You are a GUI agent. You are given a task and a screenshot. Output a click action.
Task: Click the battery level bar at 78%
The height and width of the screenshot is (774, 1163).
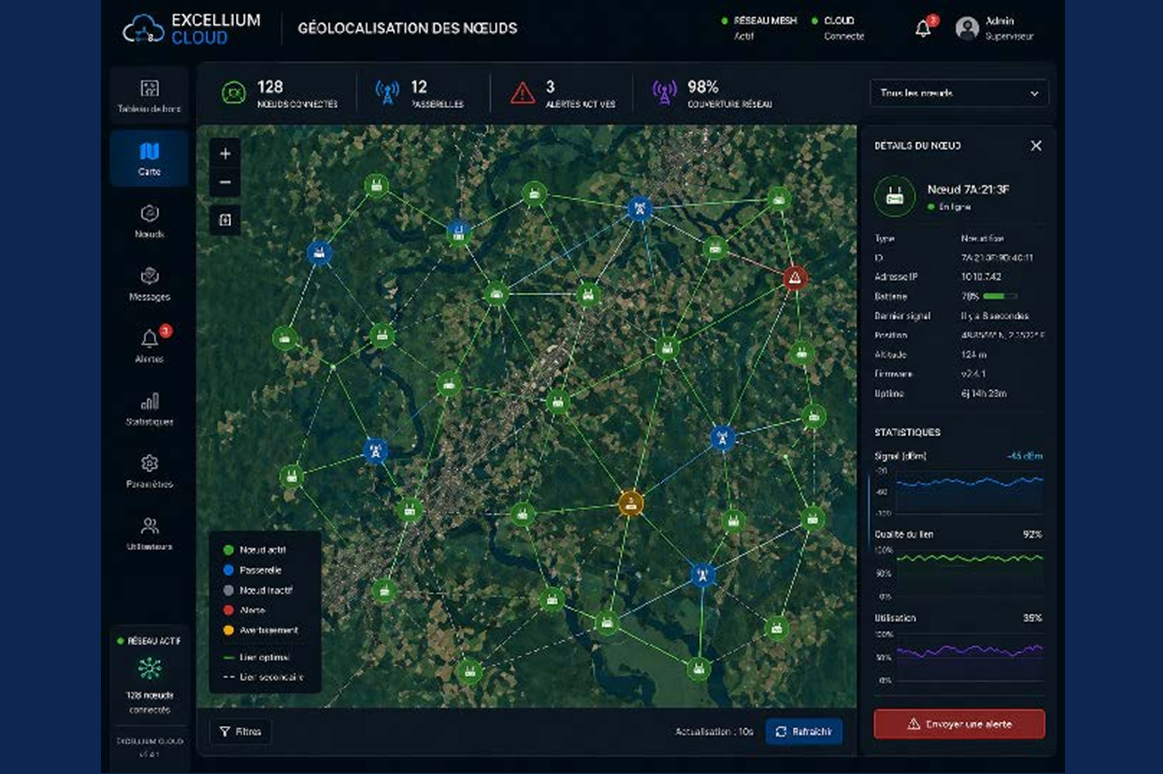(1000, 297)
